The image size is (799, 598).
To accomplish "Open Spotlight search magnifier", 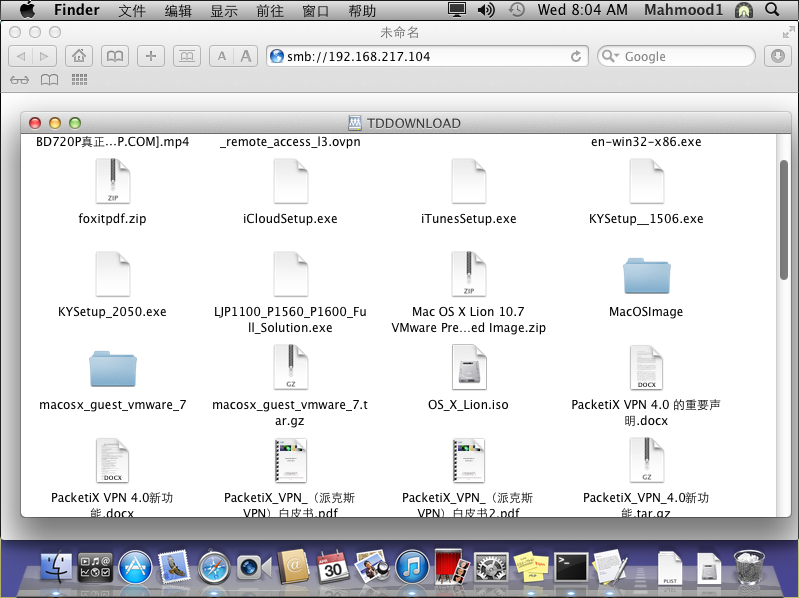I will coord(773,10).
